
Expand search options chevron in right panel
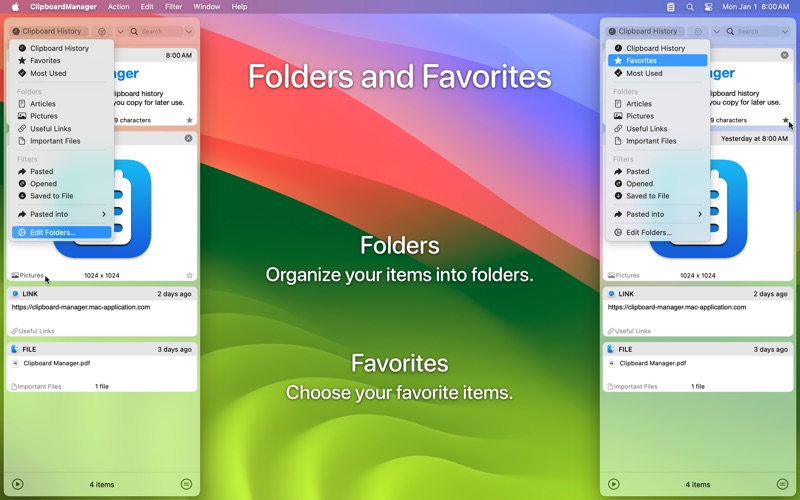pos(785,32)
